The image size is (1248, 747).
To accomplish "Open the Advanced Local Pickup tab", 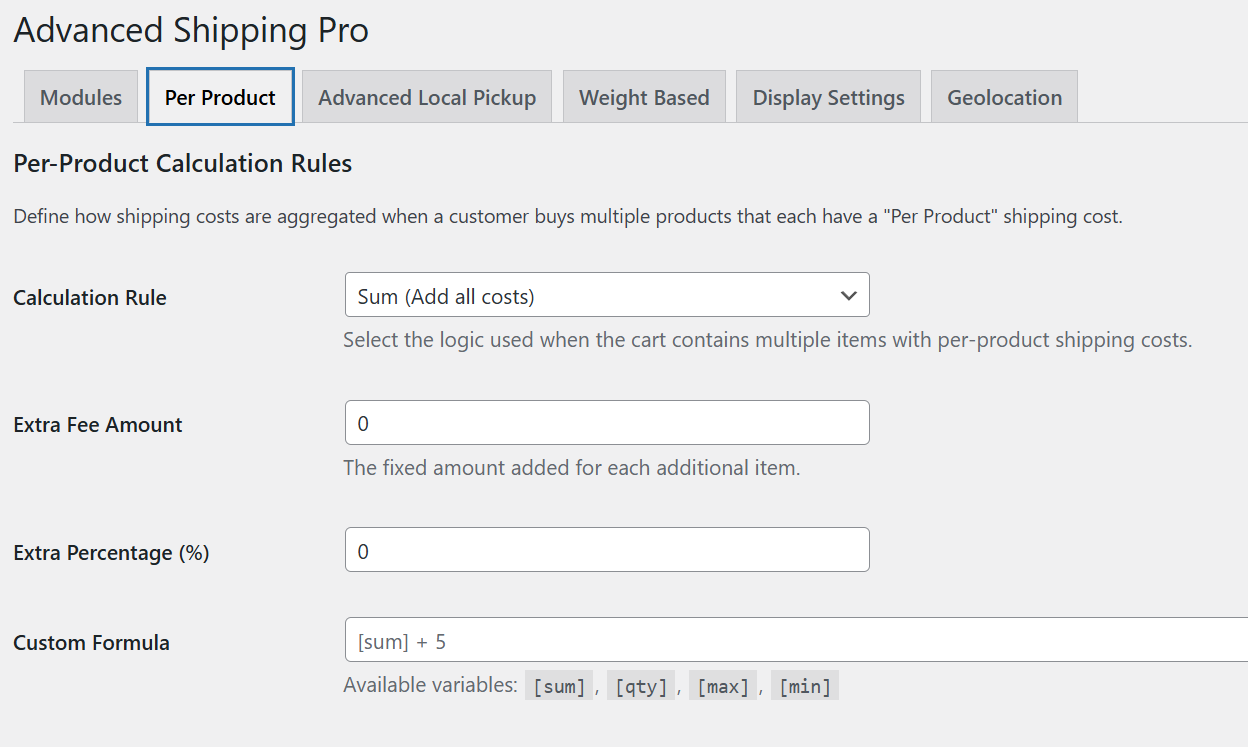I will (427, 96).
